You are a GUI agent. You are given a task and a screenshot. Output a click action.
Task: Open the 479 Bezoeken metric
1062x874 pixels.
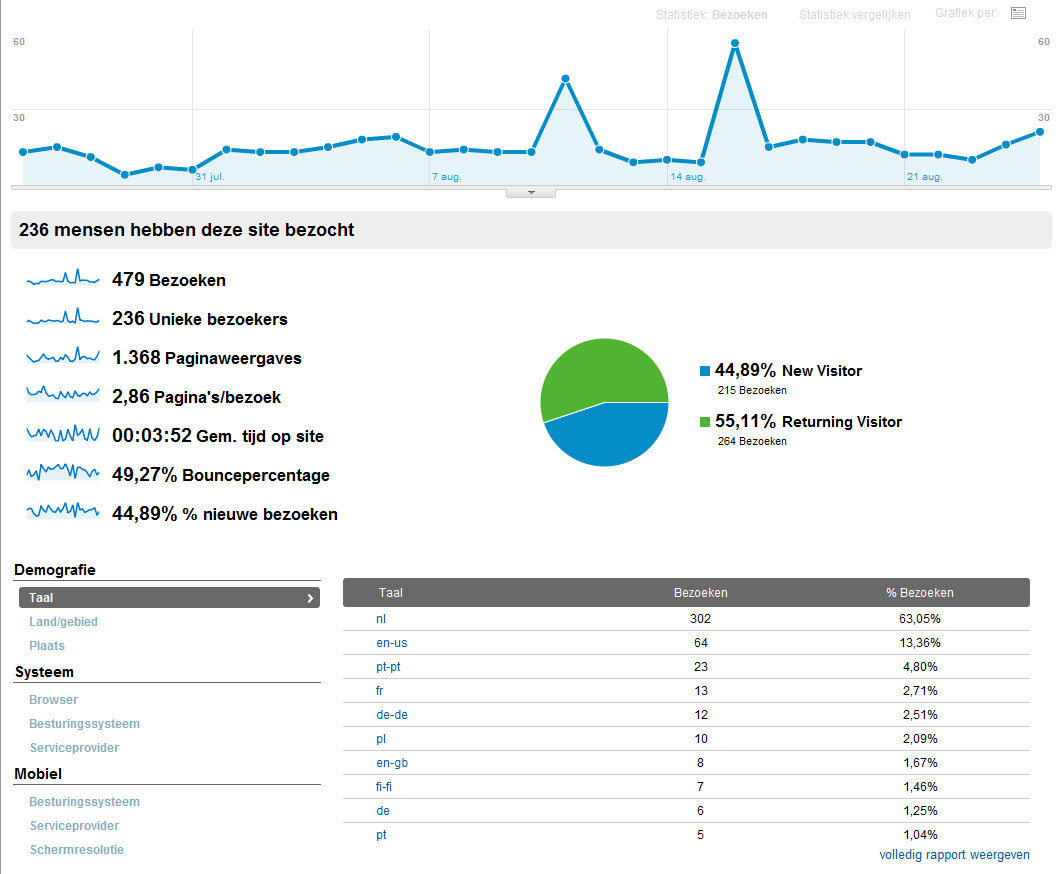pos(169,280)
